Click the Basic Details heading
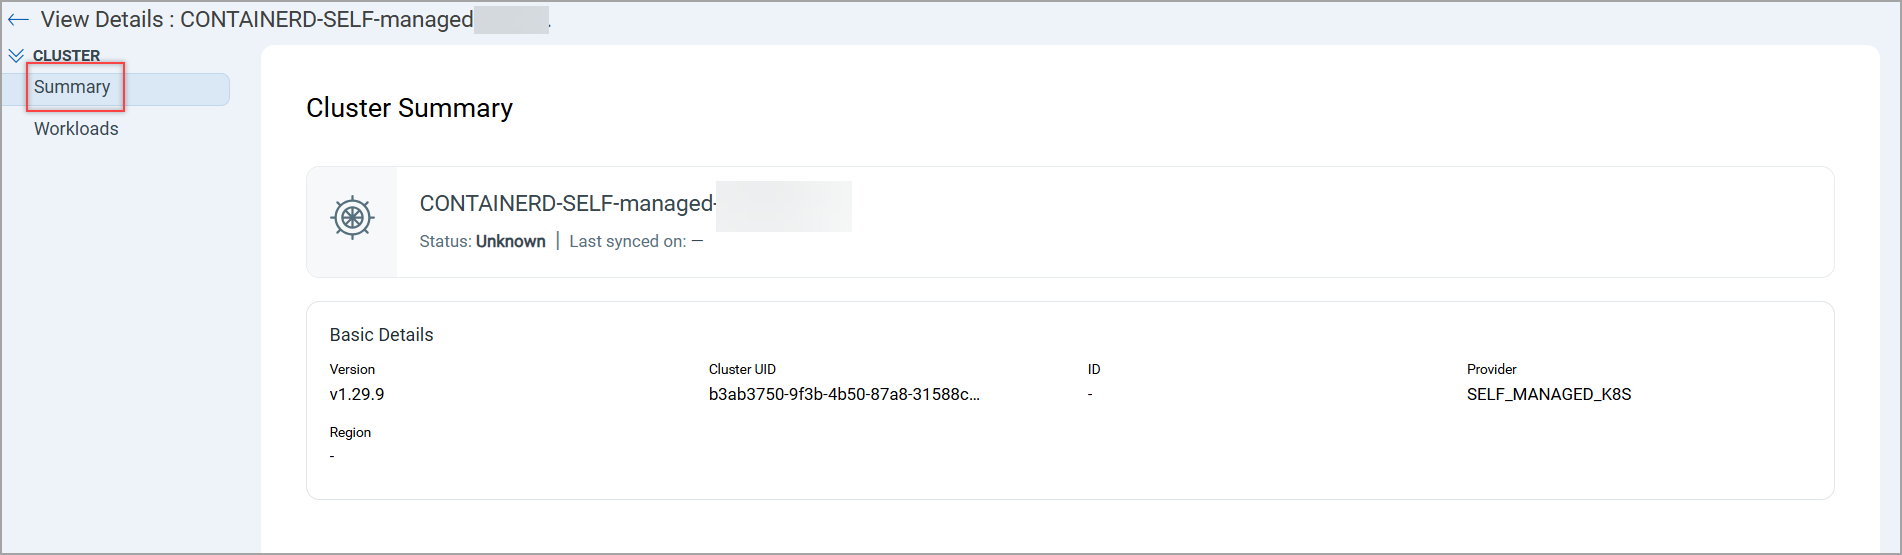The width and height of the screenshot is (1902, 555). click(x=381, y=335)
